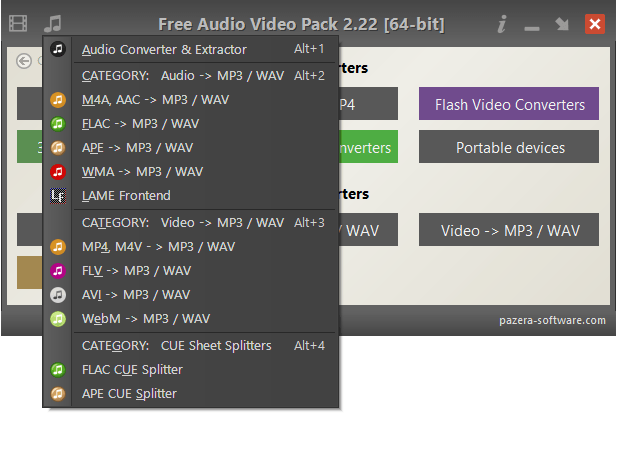Image resolution: width=617 pixels, height=459 pixels.
Task: Select APE CUE Splitter menu item
Action: [190, 394]
